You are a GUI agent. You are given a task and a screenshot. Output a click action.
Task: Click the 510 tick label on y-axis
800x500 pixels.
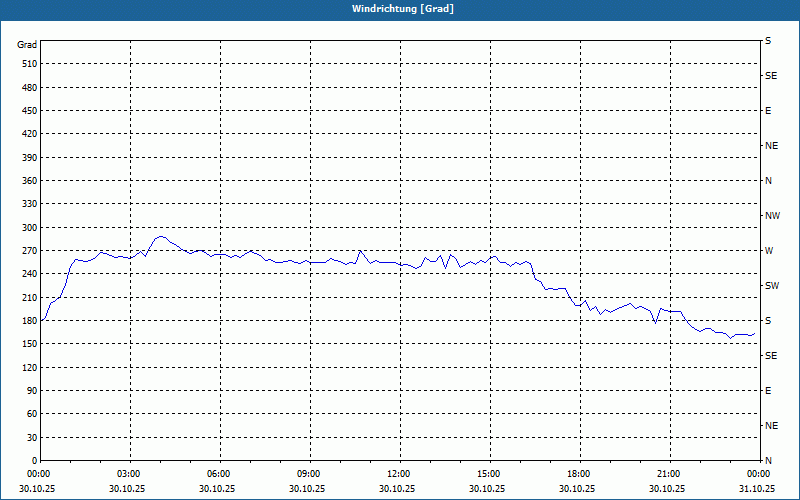pos(30,64)
